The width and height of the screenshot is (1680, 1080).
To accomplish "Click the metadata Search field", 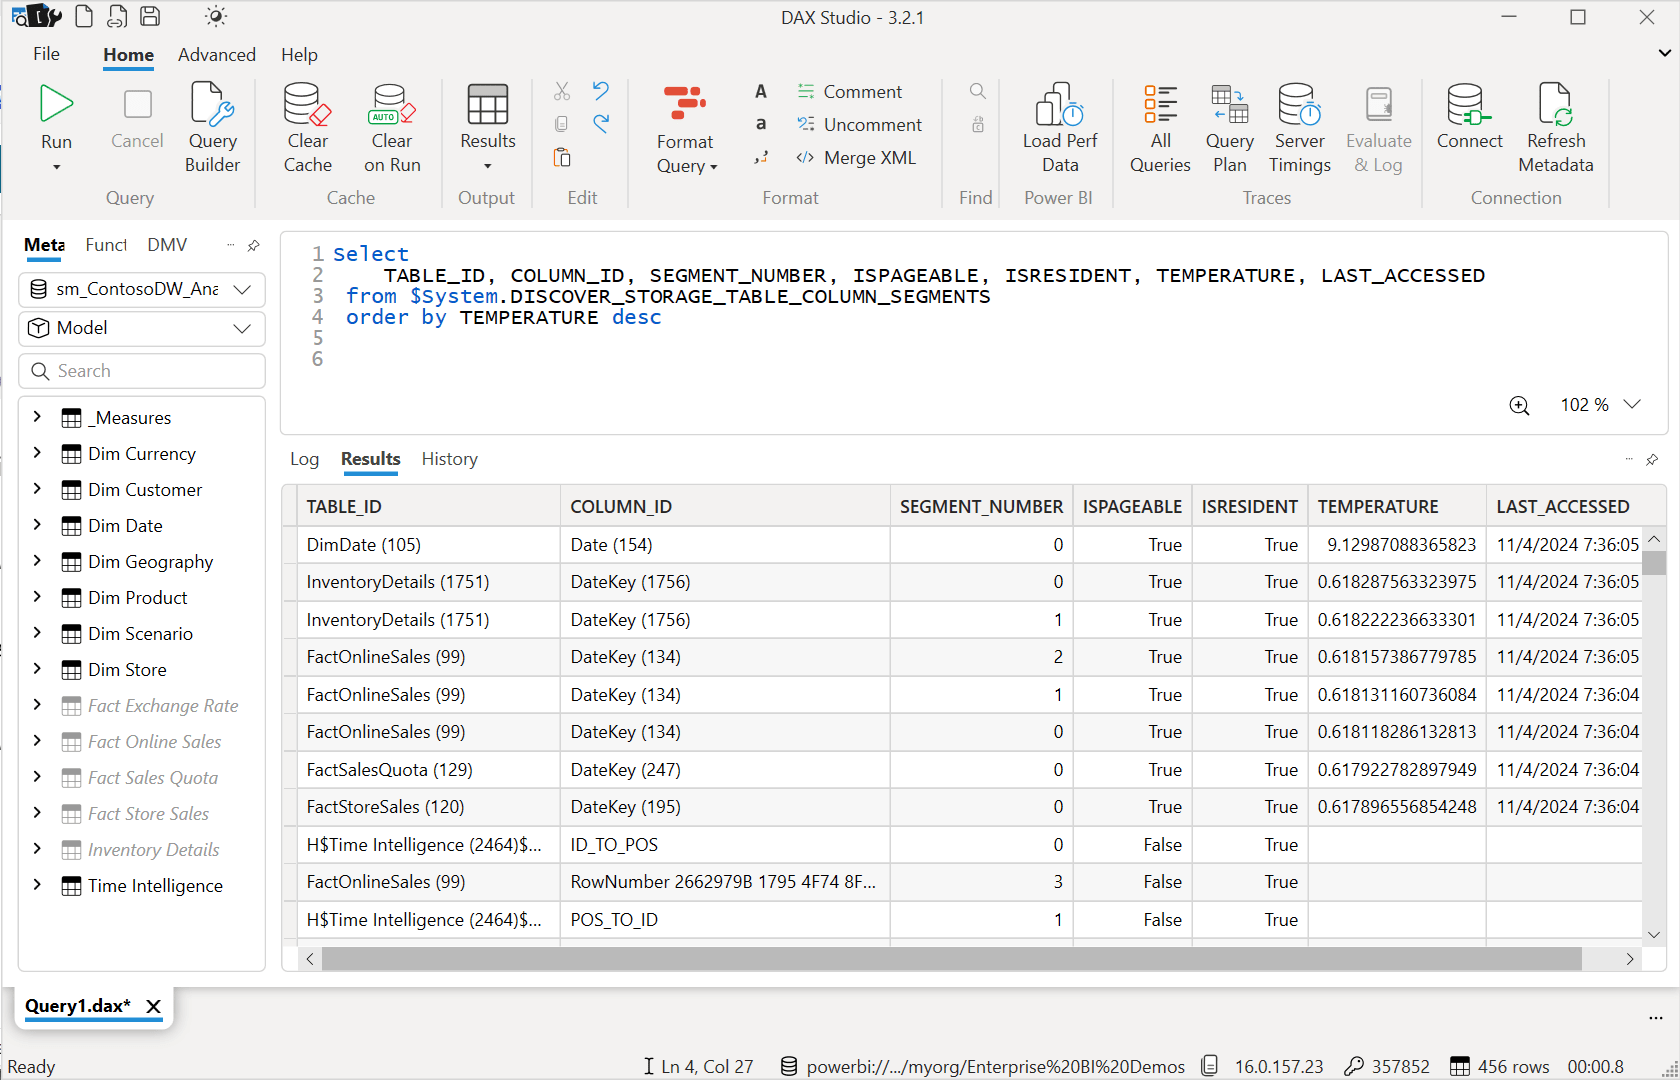I will (142, 371).
